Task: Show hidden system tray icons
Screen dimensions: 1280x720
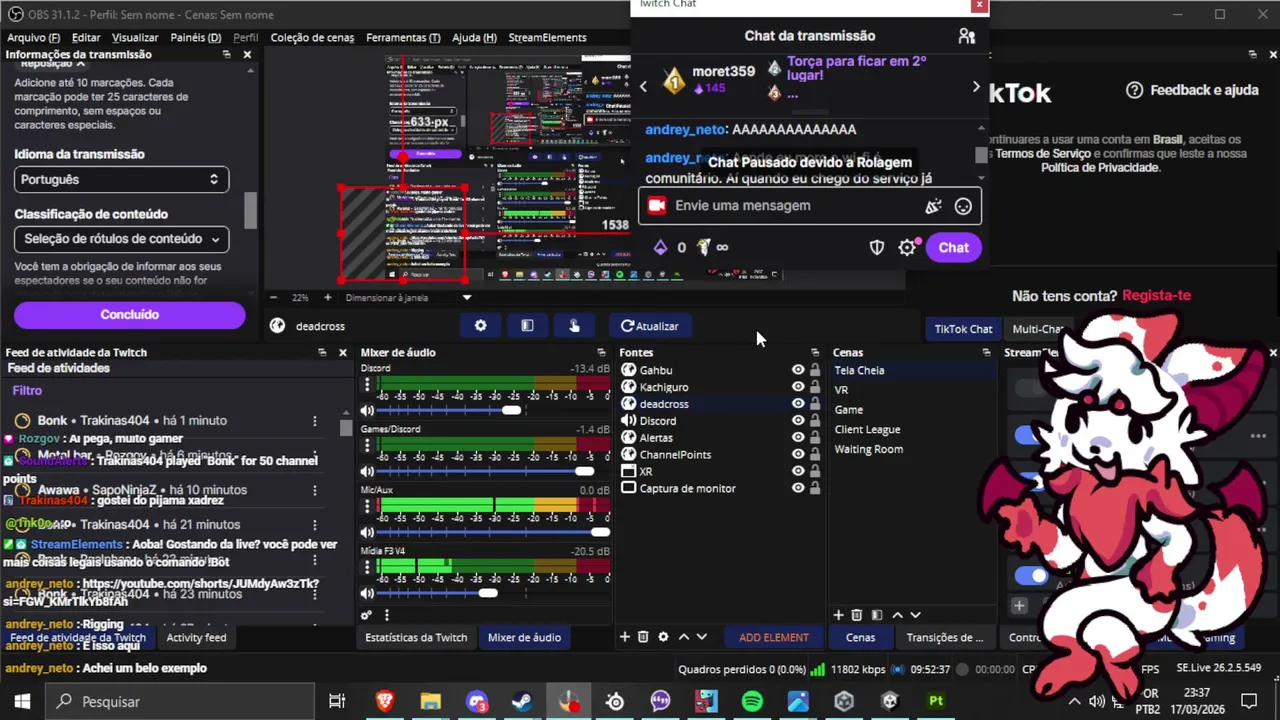Action: (1073, 702)
